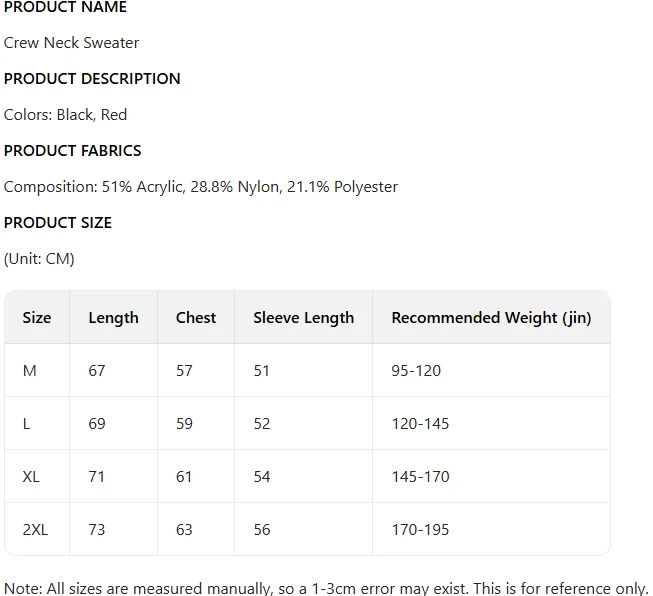Select the 2XL size cell
The image size is (653, 596).
pos(35,530)
